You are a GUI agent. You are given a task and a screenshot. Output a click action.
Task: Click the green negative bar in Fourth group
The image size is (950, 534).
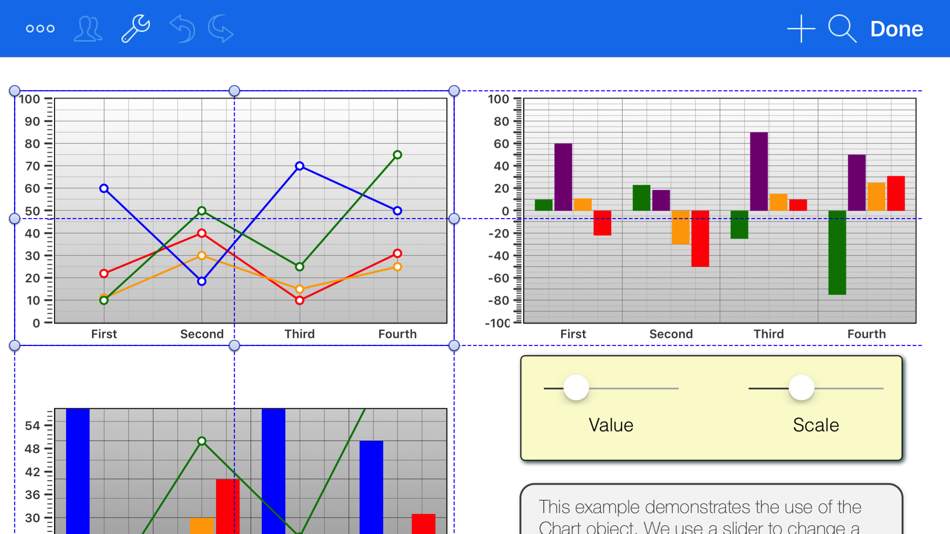click(837, 253)
